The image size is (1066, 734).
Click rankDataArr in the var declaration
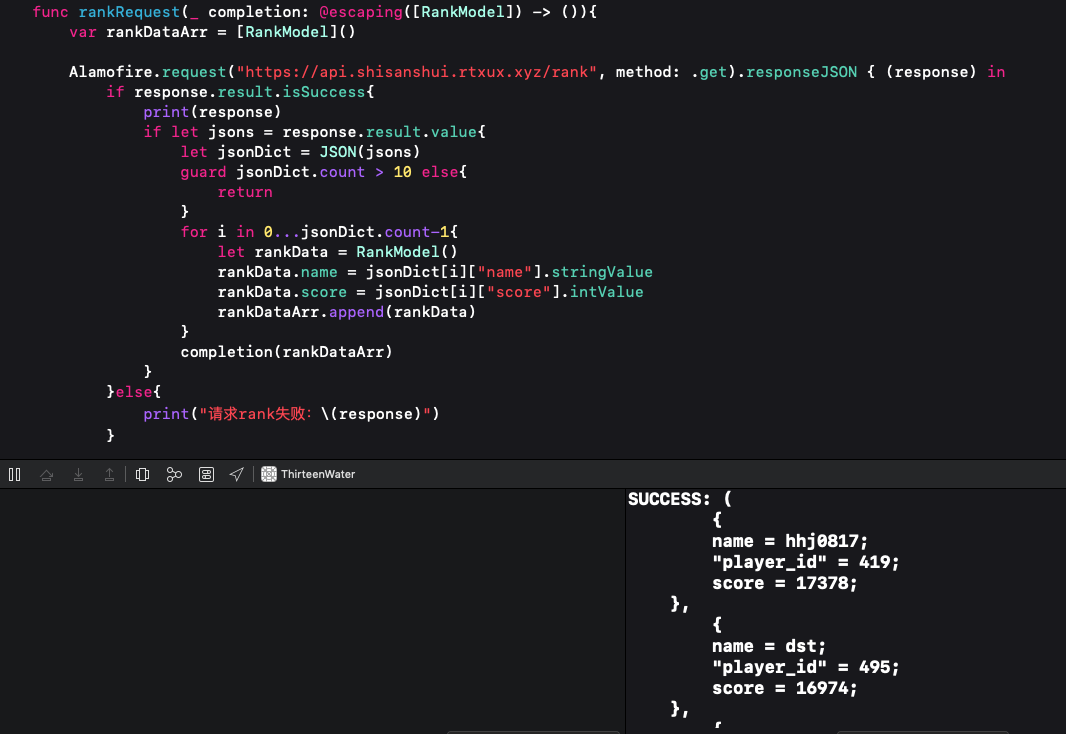point(156,32)
